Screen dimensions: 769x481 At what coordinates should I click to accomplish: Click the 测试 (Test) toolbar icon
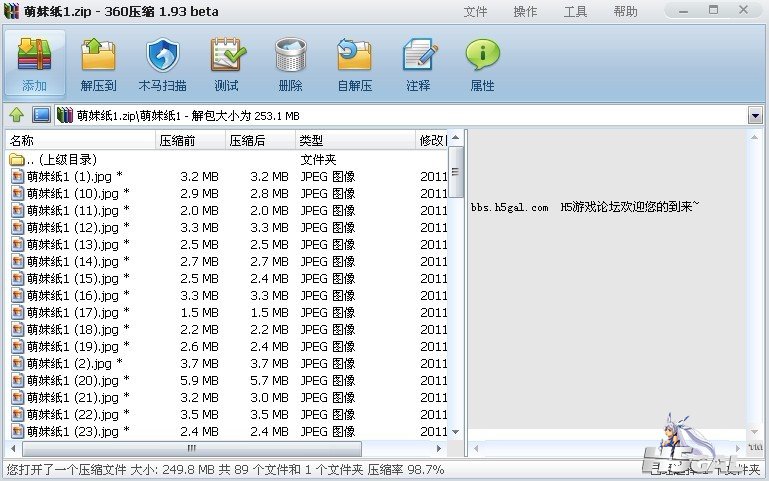tap(227, 64)
